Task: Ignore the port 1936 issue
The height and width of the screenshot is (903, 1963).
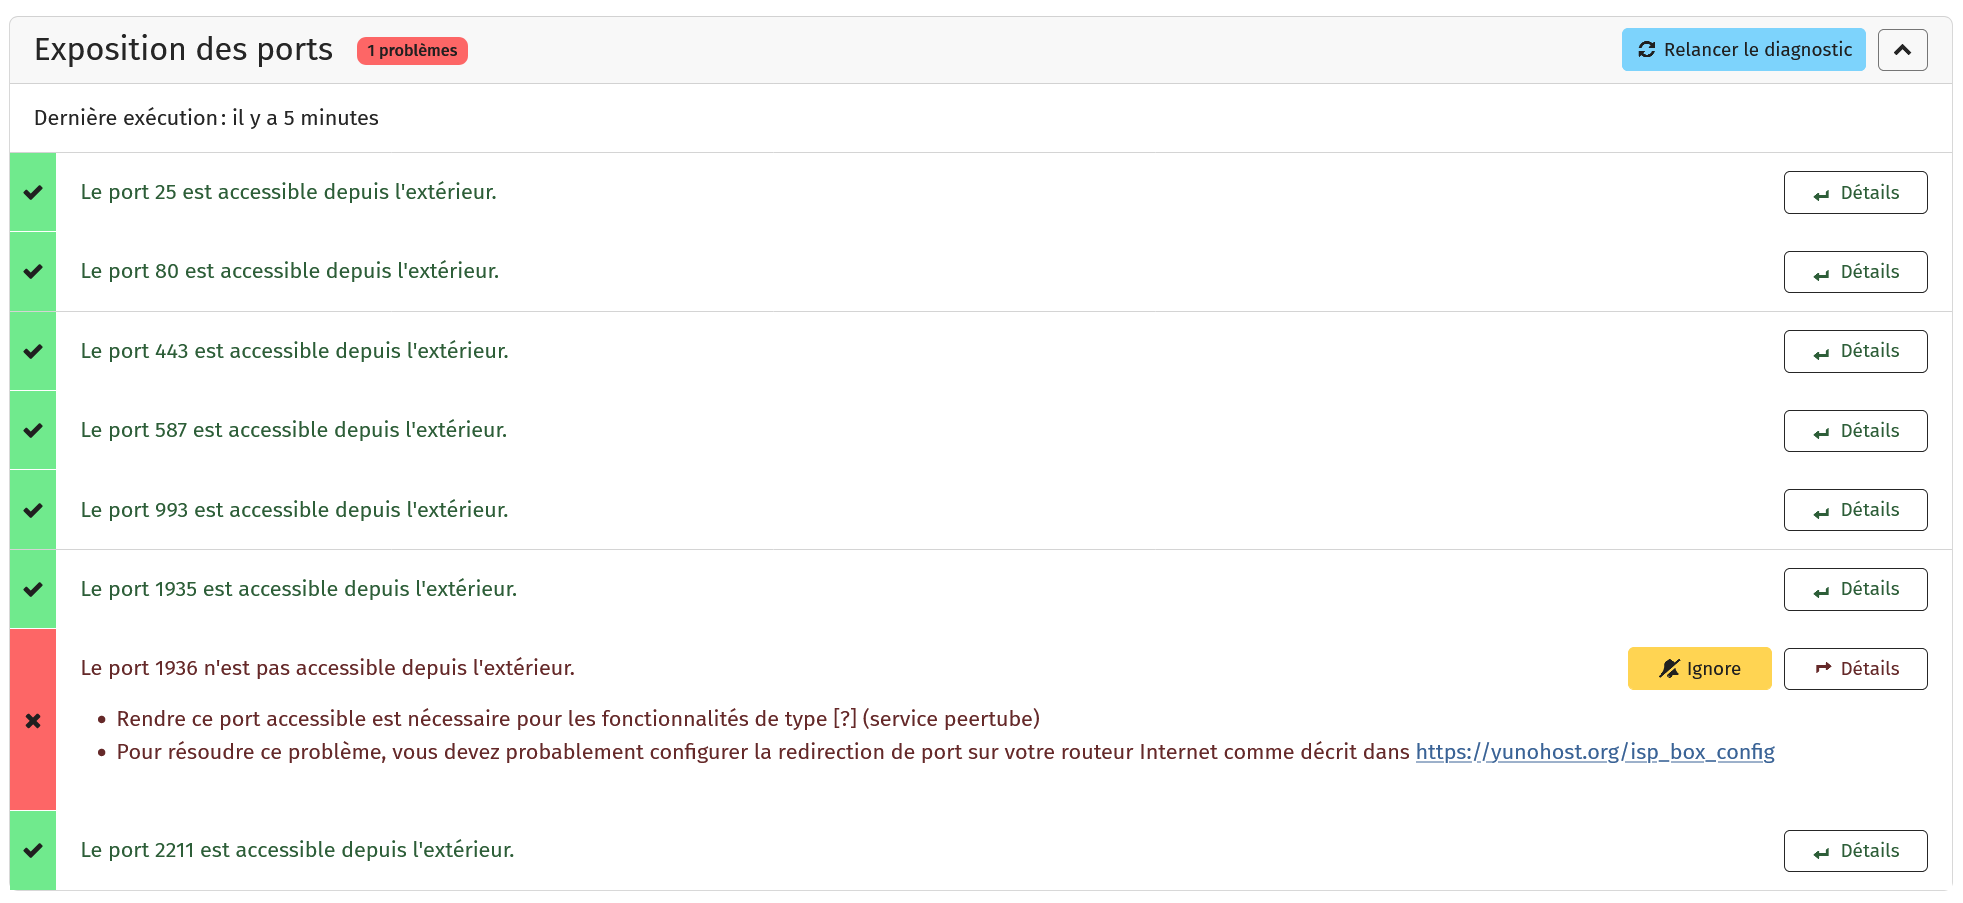Action: pos(1699,669)
